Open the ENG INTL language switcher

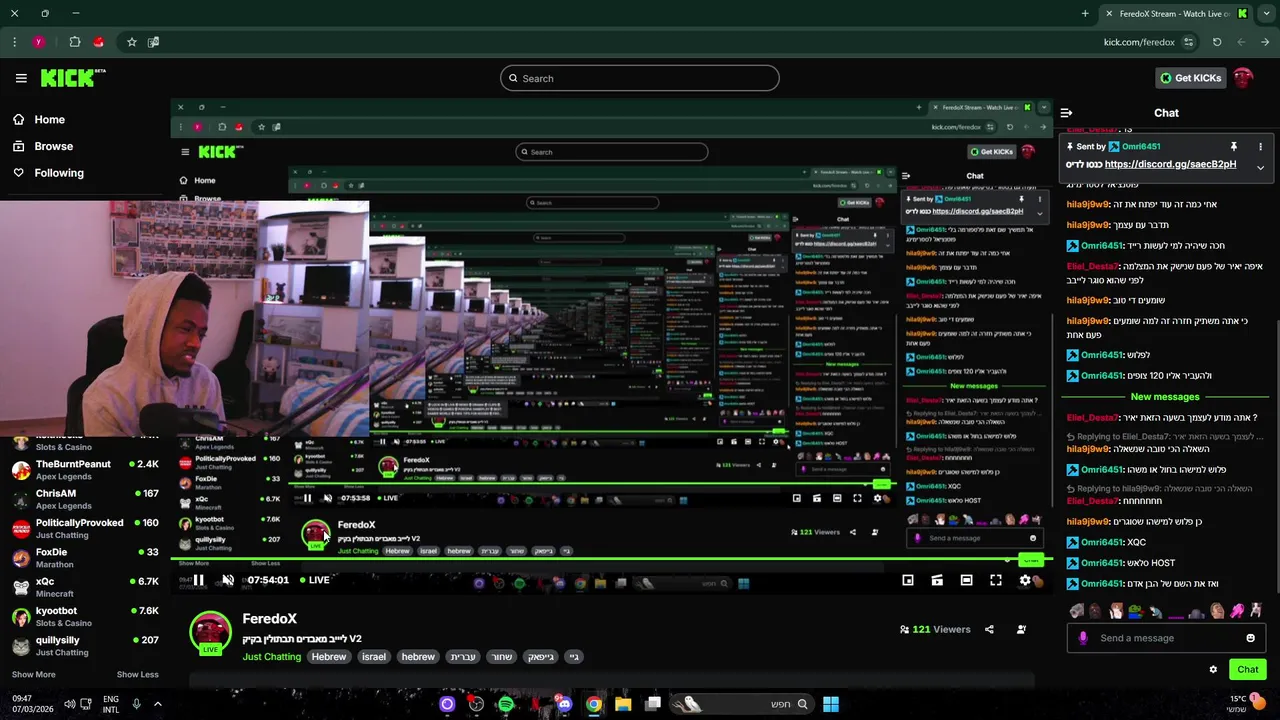click(111, 704)
